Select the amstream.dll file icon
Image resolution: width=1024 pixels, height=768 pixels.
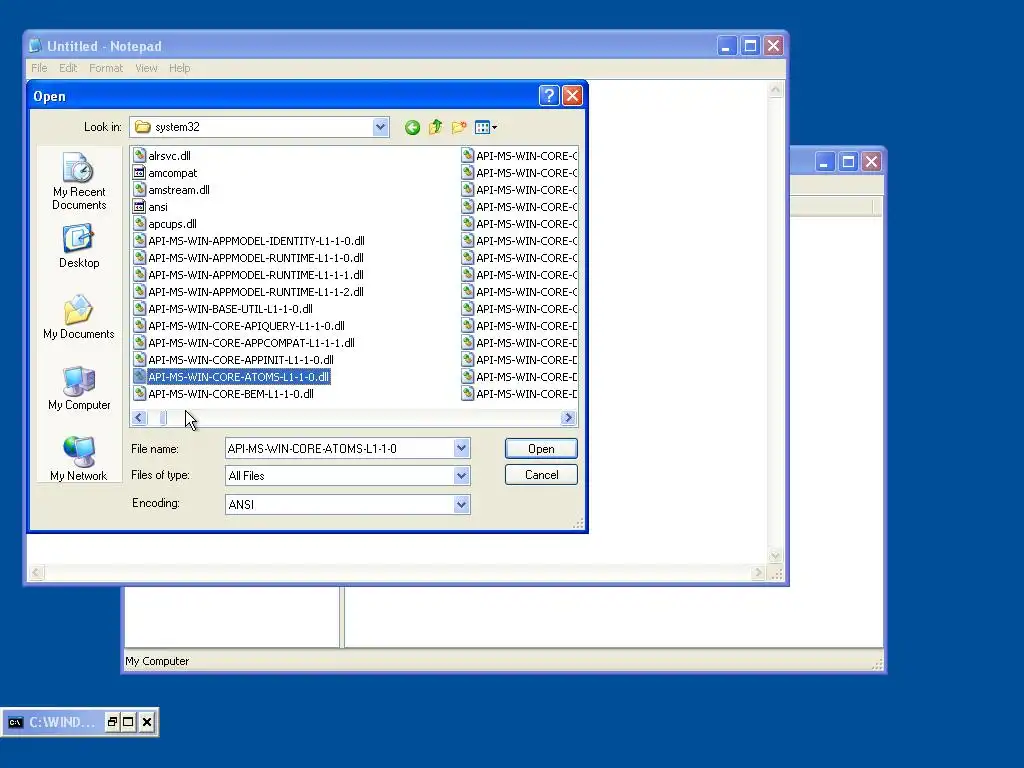click(x=139, y=189)
